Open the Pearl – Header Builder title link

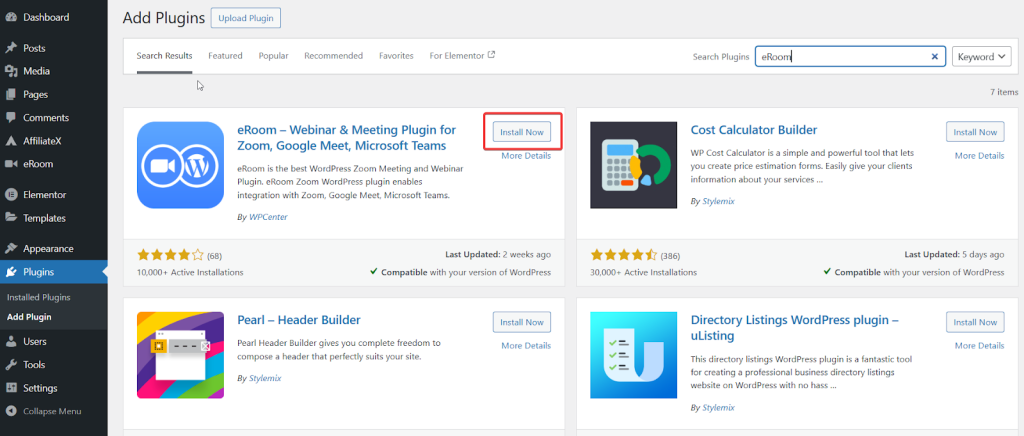(x=298, y=320)
